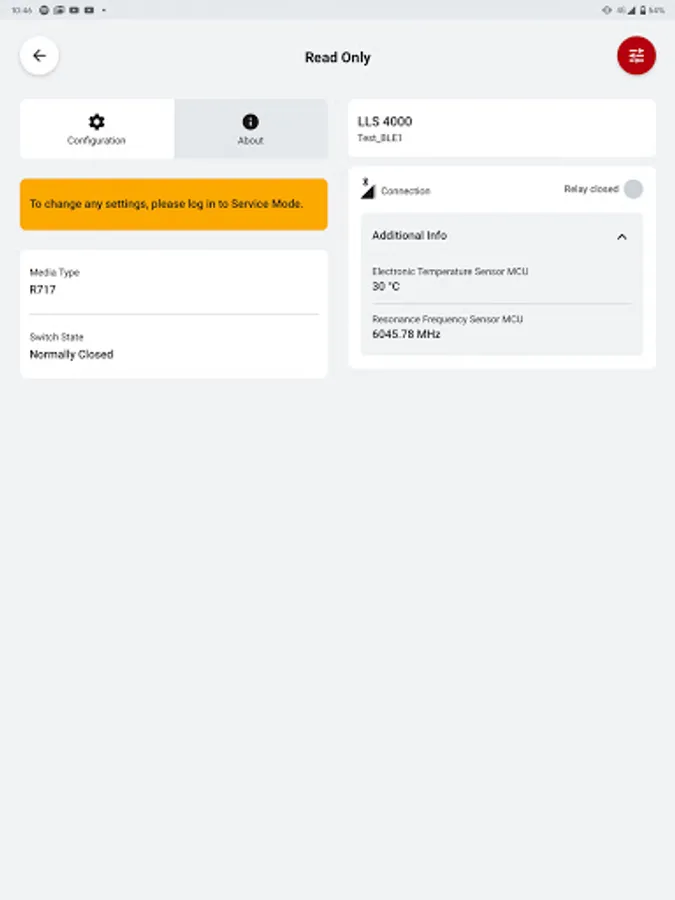Switch to the Configuration tab
Viewport: 675px width, 900px height.
(x=97, y=129)
